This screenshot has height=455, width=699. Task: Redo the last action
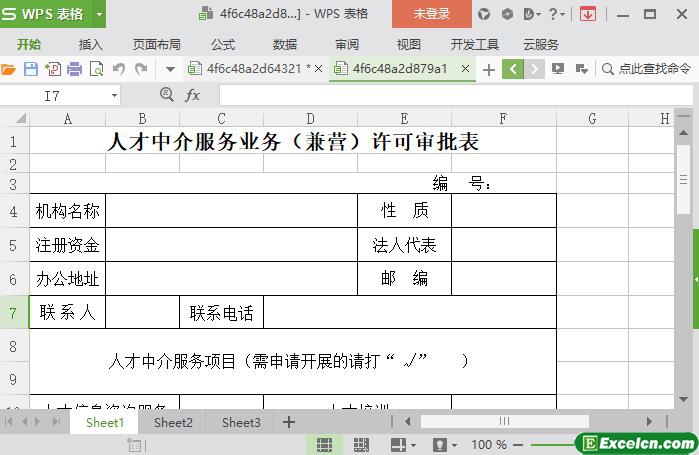pyautogui.click(x=141, y=69)
